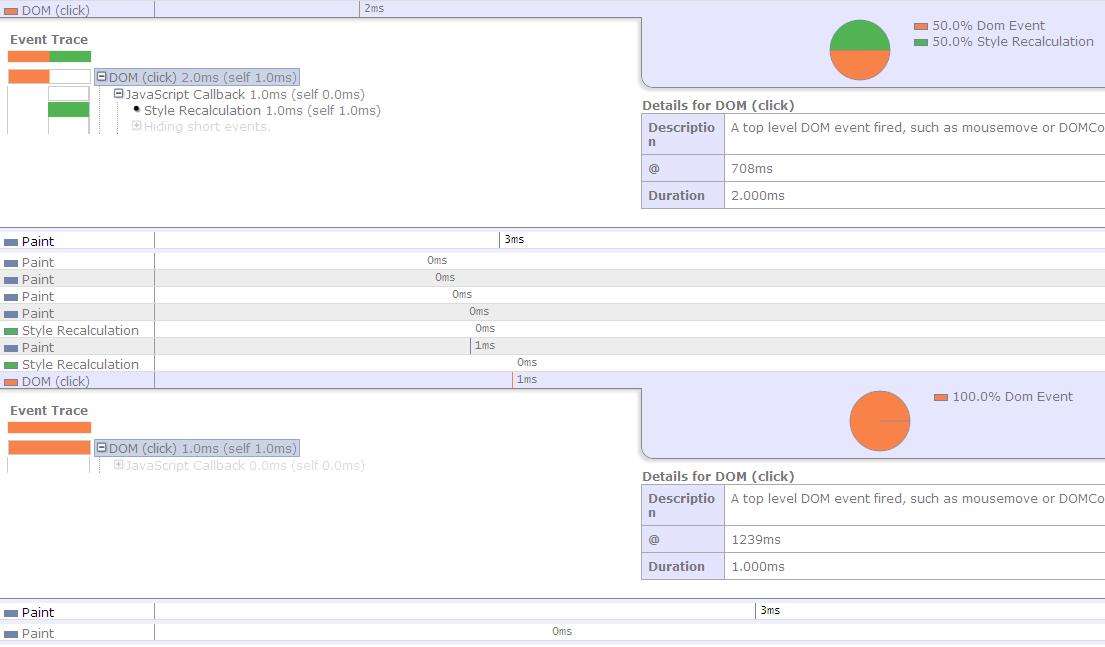Select the first Style Recalculation row
The height and width of the screenshot is (647, 1105).
pyautogui.click(x=552, y=330)
